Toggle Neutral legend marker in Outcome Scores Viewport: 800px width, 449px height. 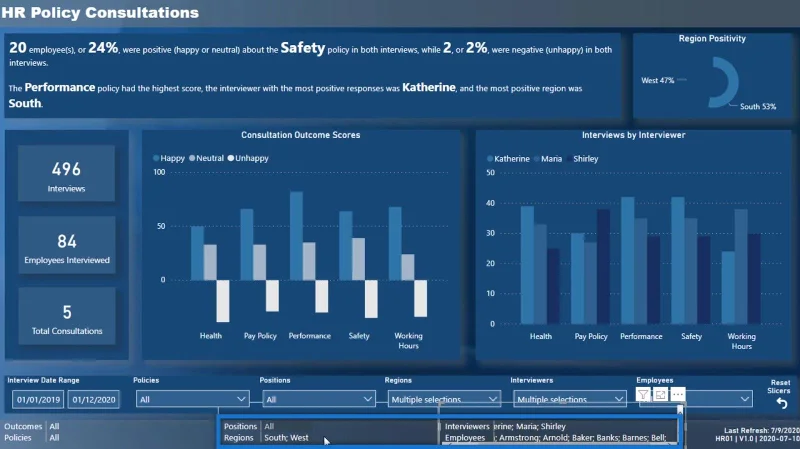[x=192, y=158]
